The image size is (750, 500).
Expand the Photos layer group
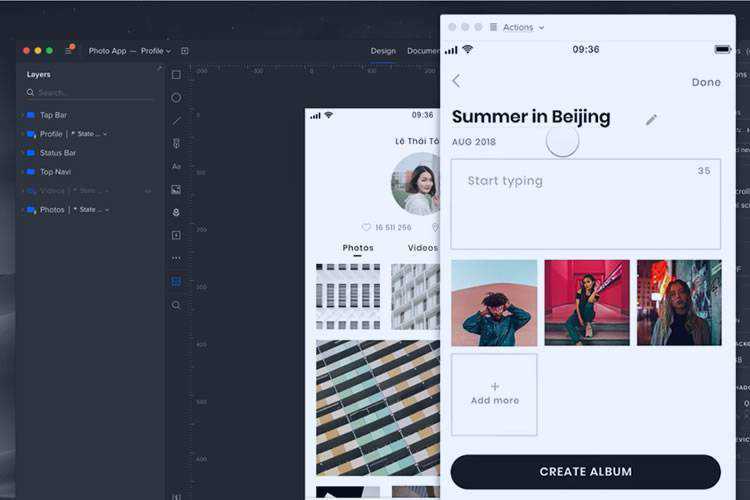pos(22,210)
